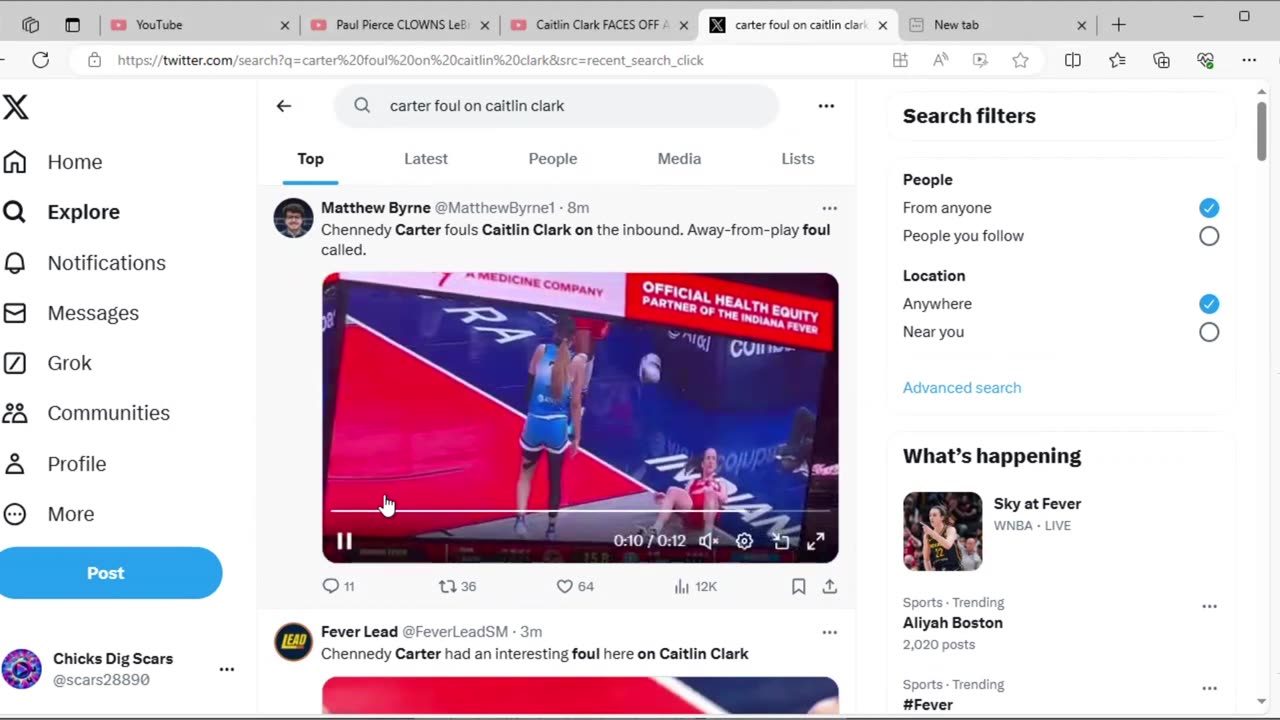
Task: Open browser split screen icon
Action: click(x=1073, y=60)
